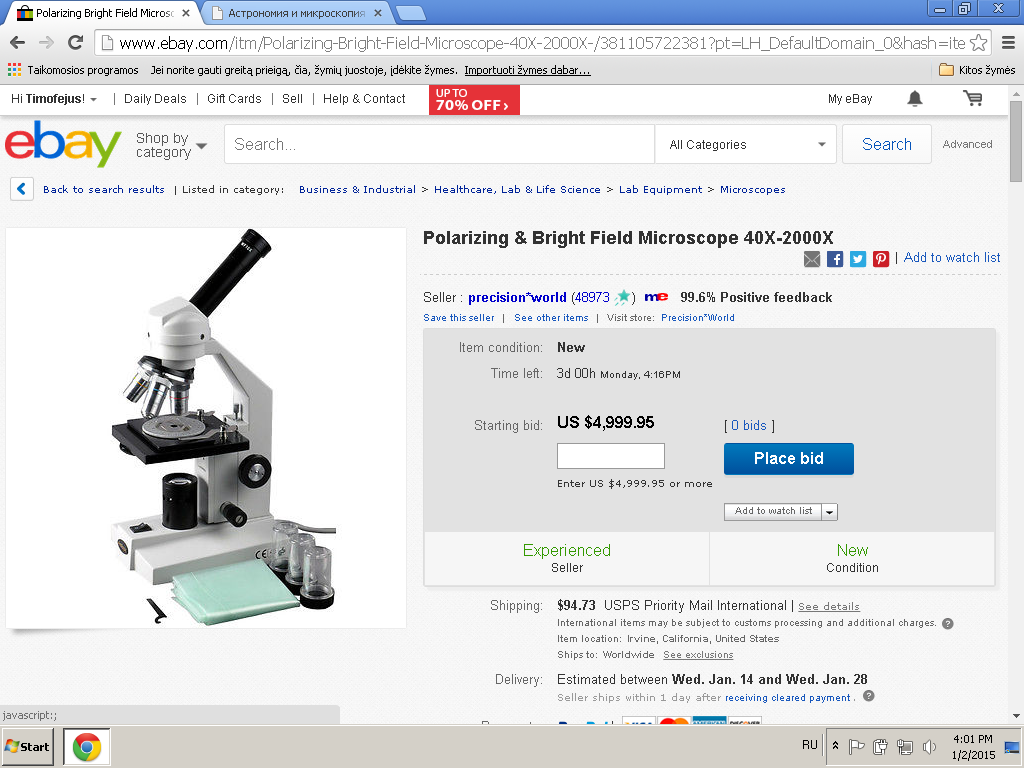Click the Sell menu link
The image size is (1024, 768).
point(293,99)
